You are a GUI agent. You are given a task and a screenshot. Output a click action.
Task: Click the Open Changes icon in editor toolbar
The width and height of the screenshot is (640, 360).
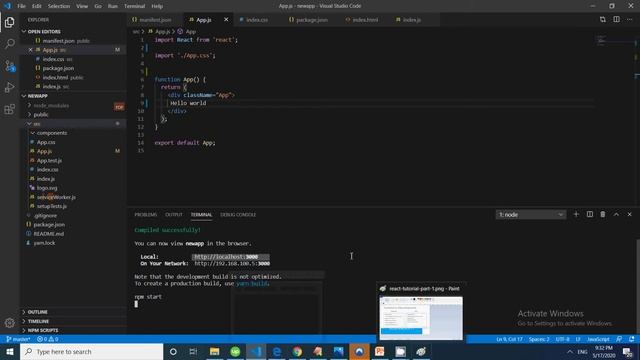click(602, 19)
